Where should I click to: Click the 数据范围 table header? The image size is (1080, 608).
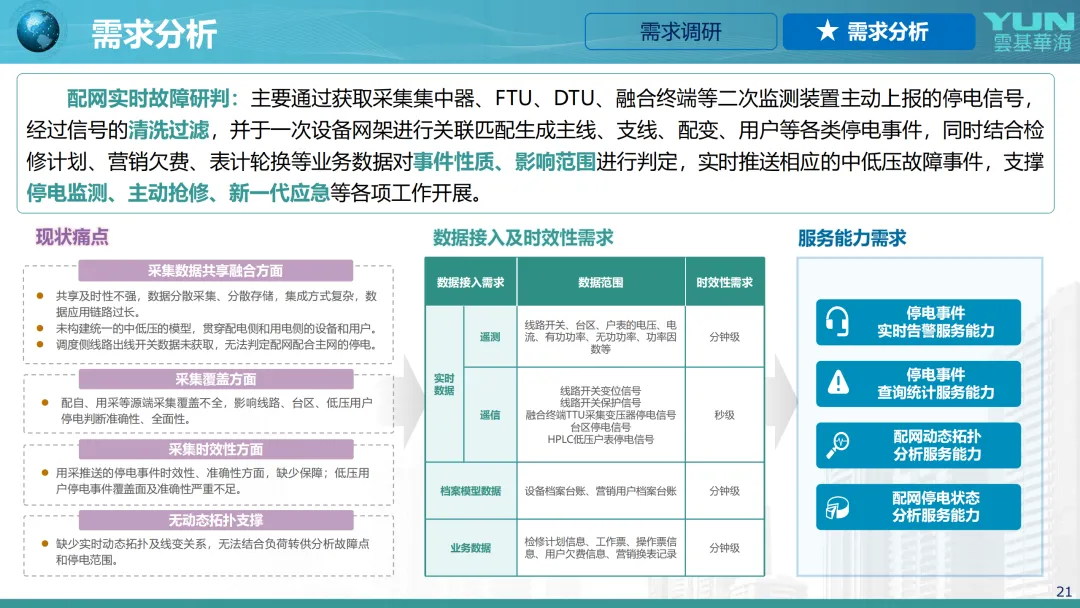(x=601, y=282)
